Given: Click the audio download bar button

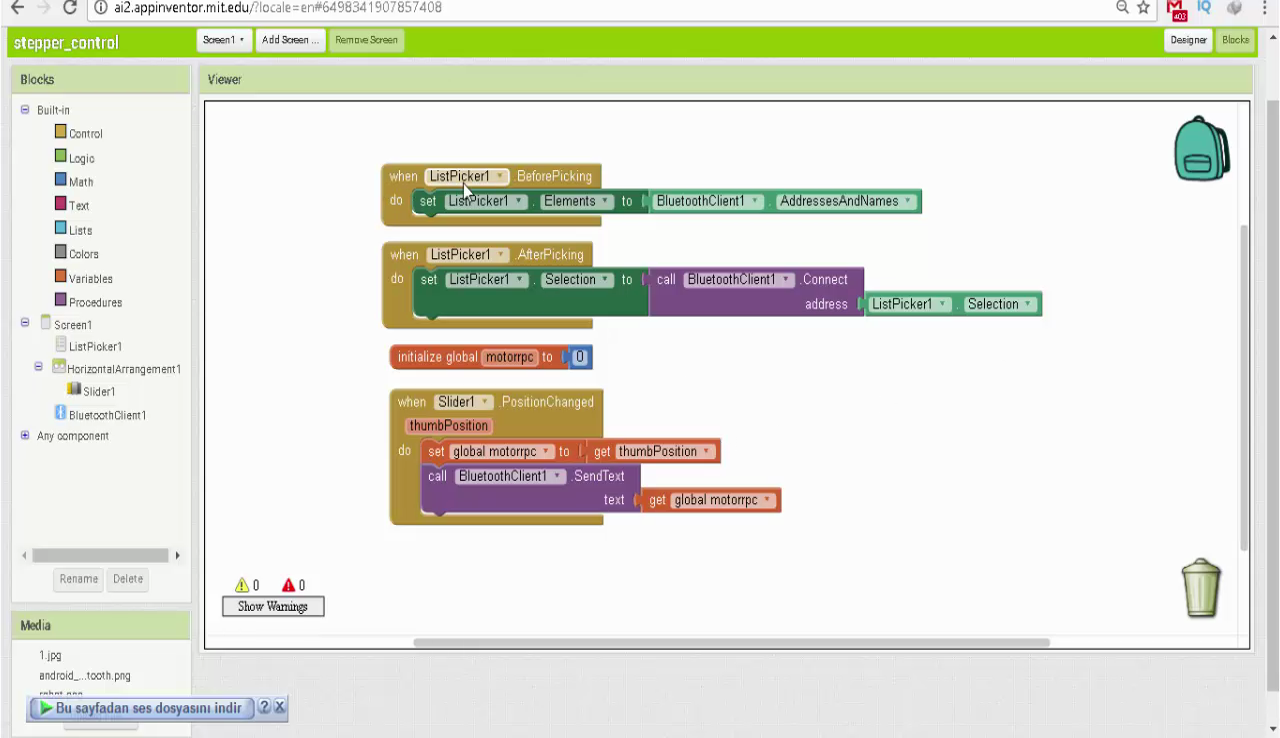Looking at the screenshot, I should 141,708.
